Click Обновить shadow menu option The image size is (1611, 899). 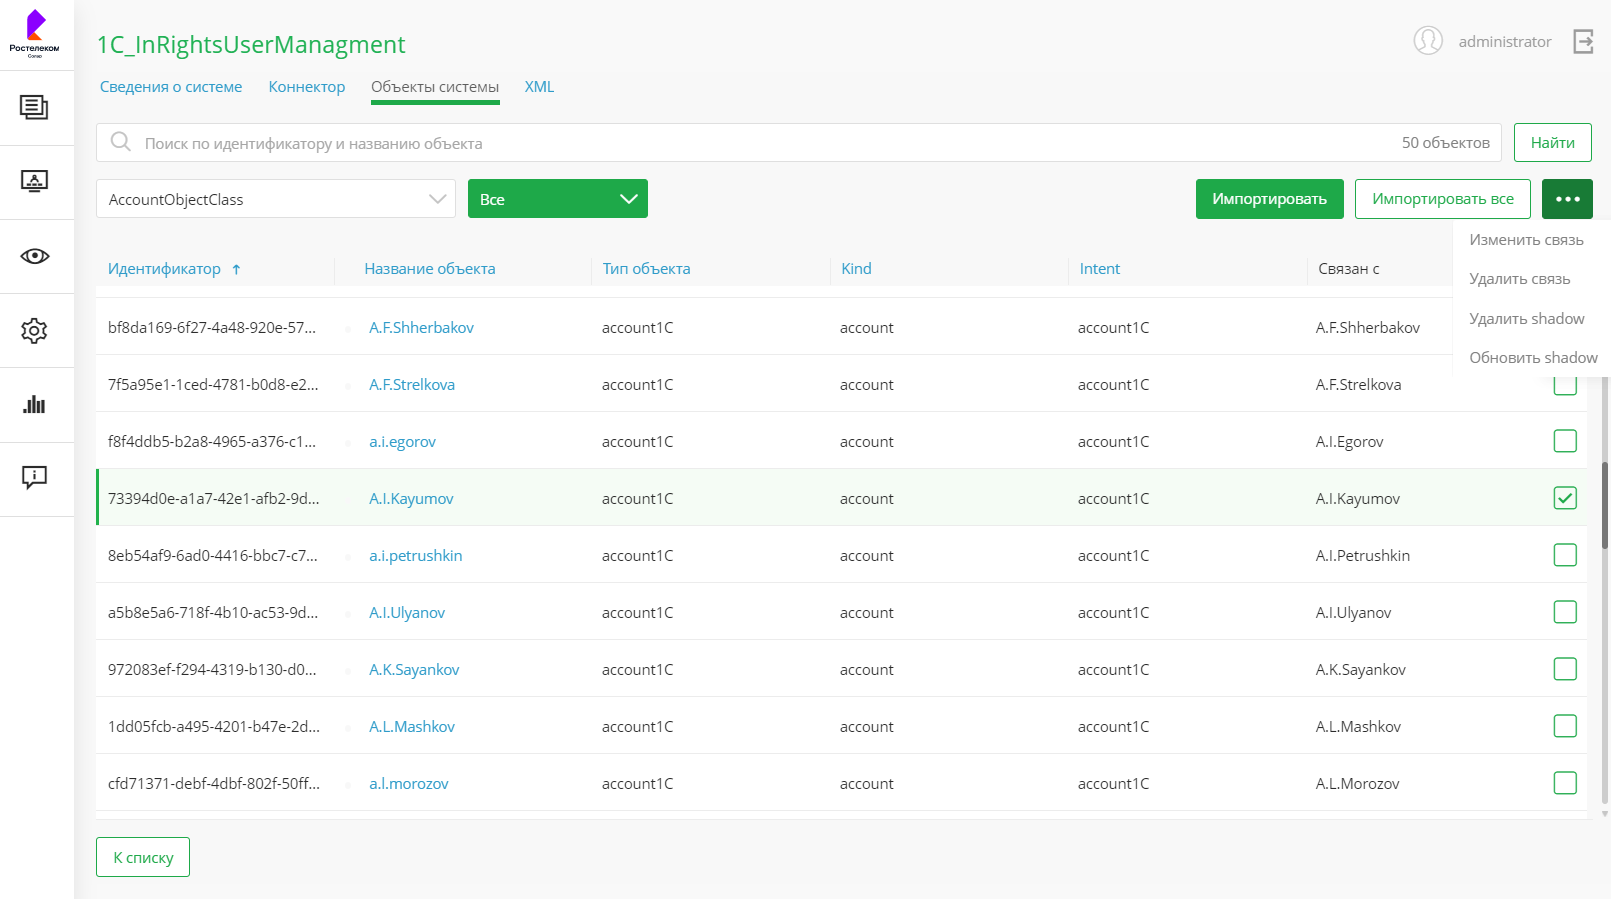click(1533, 358)
